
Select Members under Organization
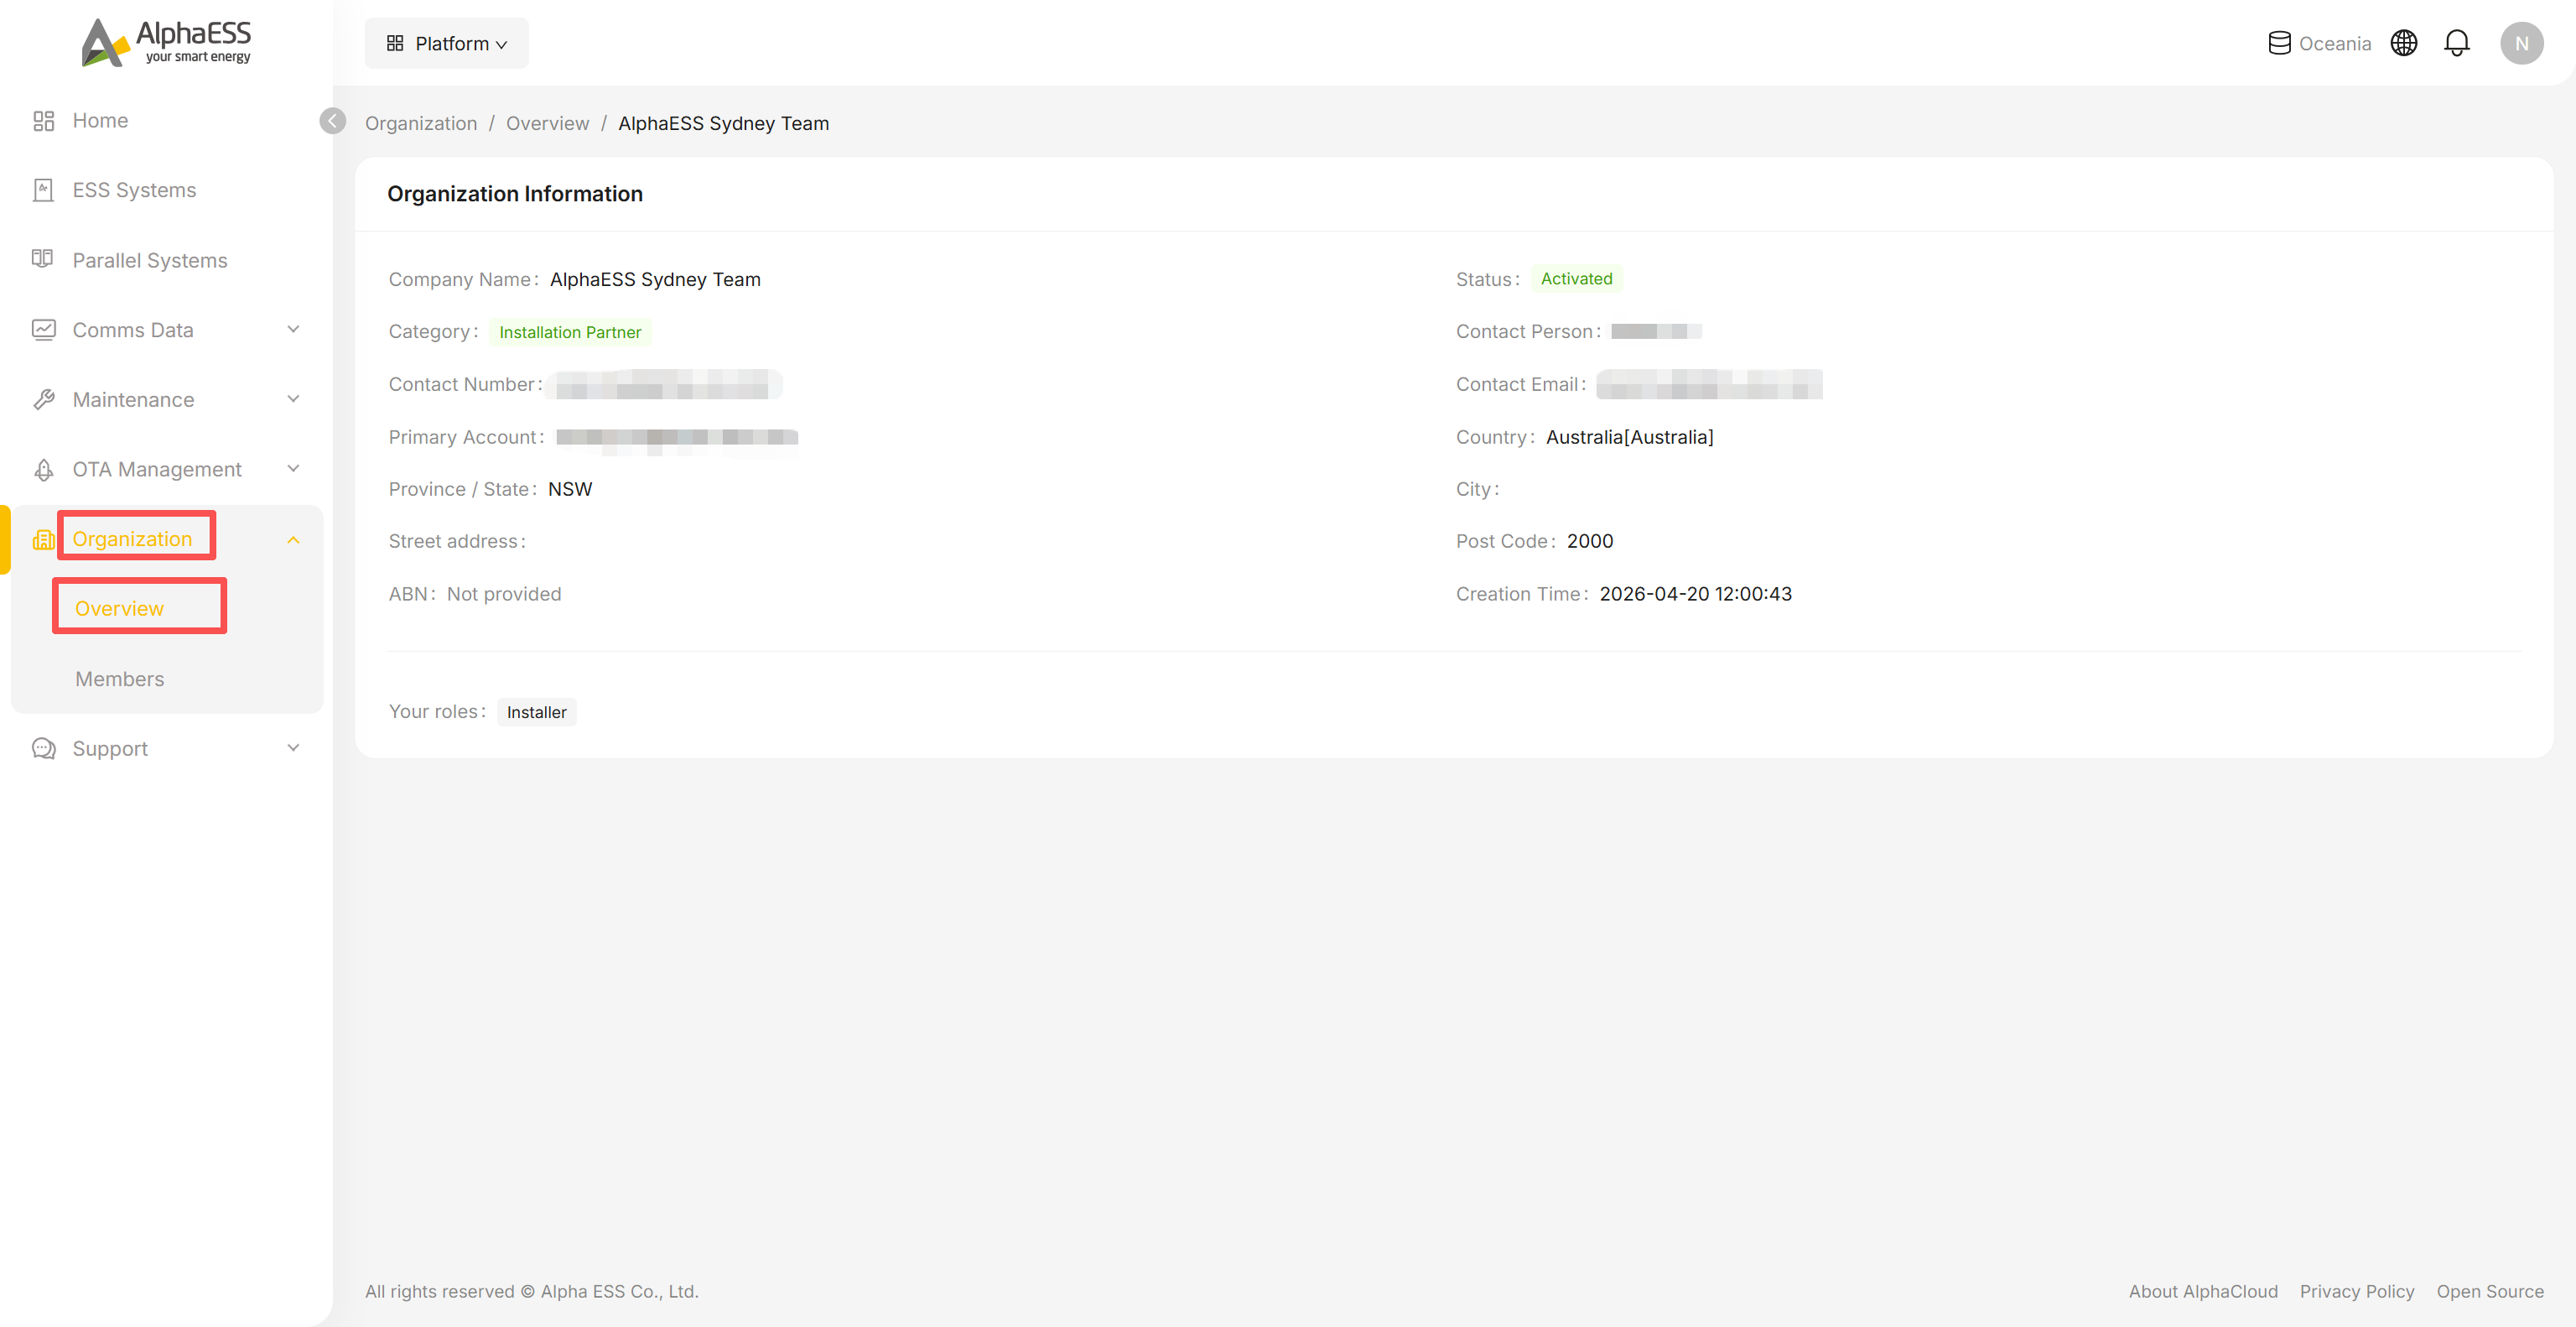[x=119, y=679]
